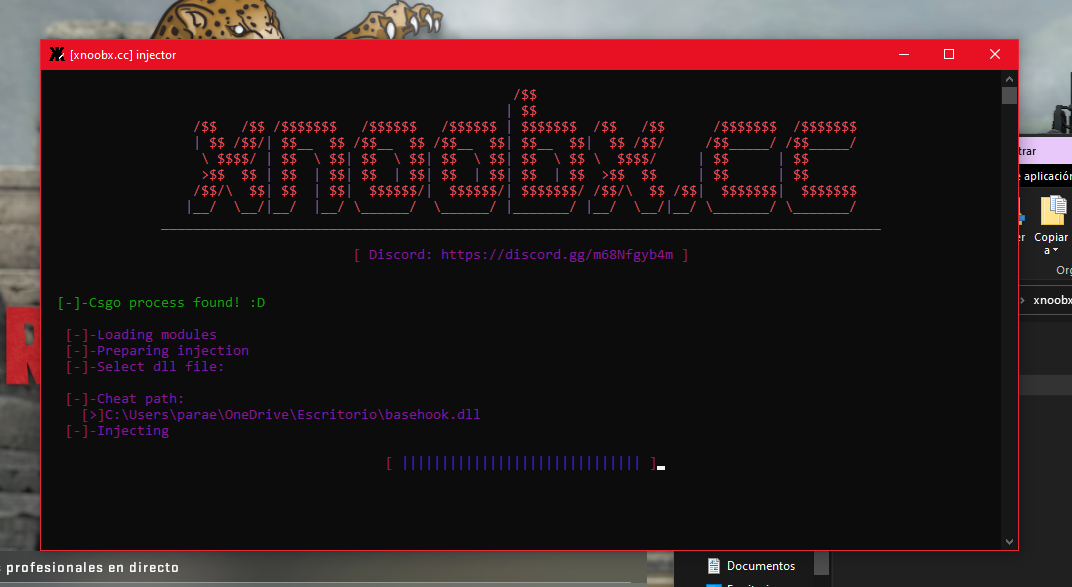This screenshot has height=587, width=1072.
Task: Click the basehook.dll path text
Action: coord(280,415)
